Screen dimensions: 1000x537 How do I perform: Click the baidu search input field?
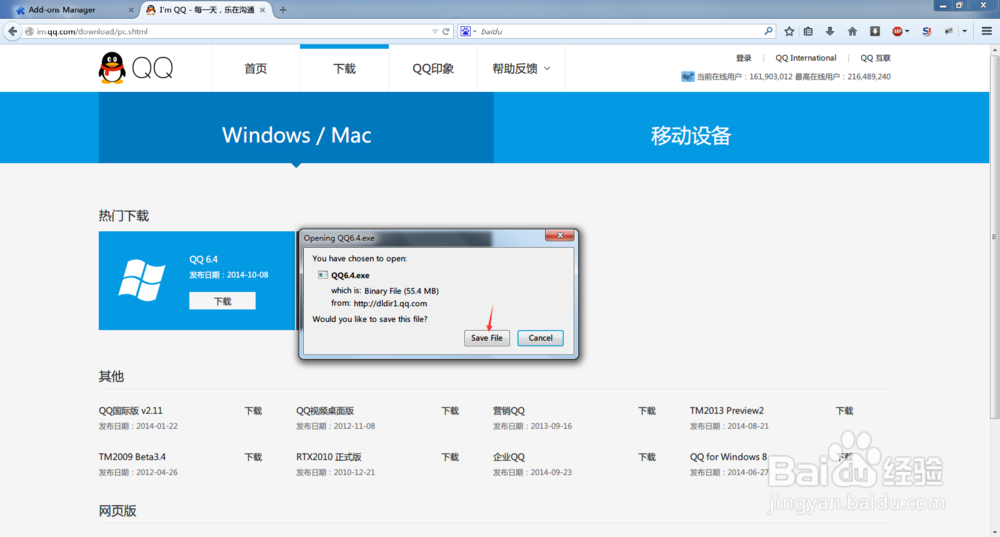coord(620,31)
